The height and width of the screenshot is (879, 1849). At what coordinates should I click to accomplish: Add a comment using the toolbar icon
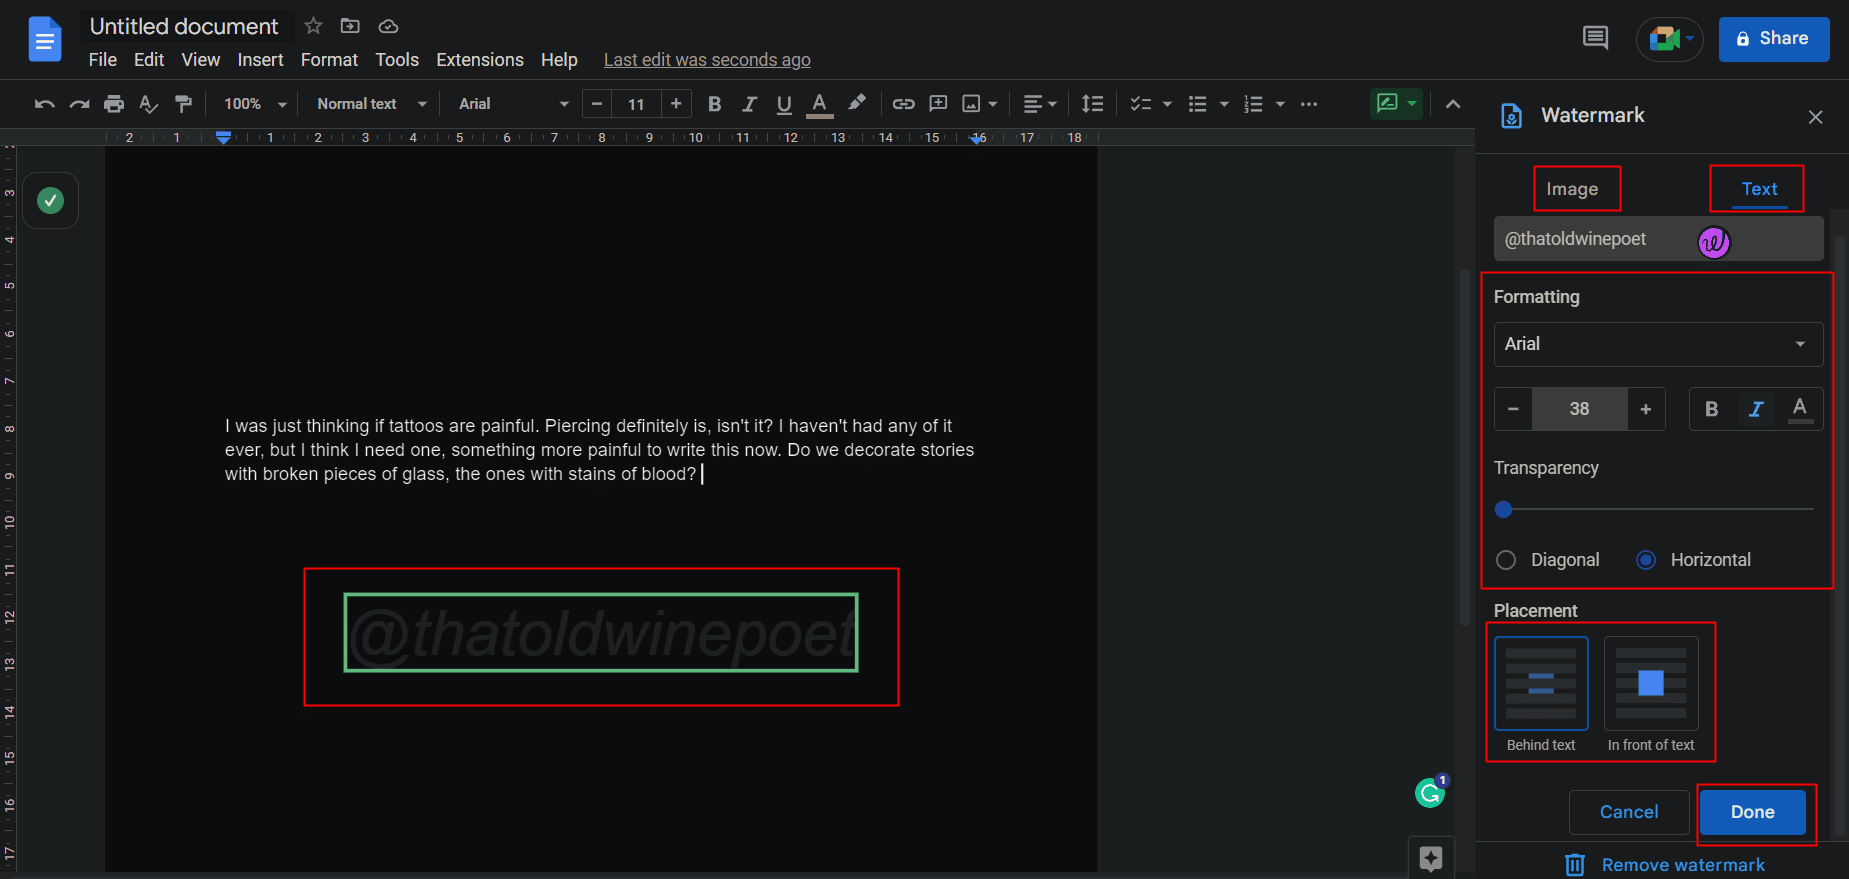point(938,104)
